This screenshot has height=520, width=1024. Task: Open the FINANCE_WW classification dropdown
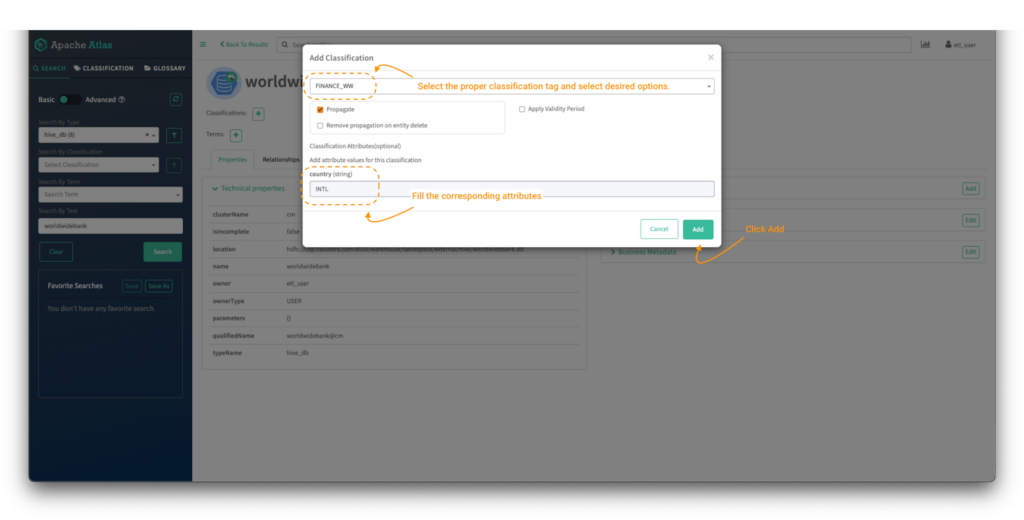click(512, 86)
